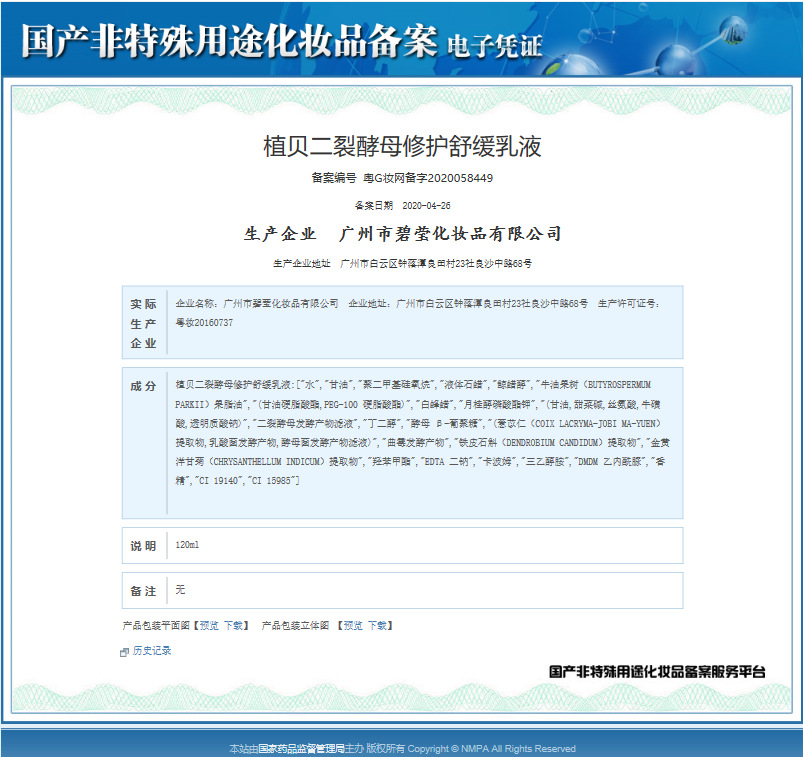This screenshot has width=803, height=757.
Task: Click the 国家药品监督管理局 footer link
Action: click(x=301, y=749)
